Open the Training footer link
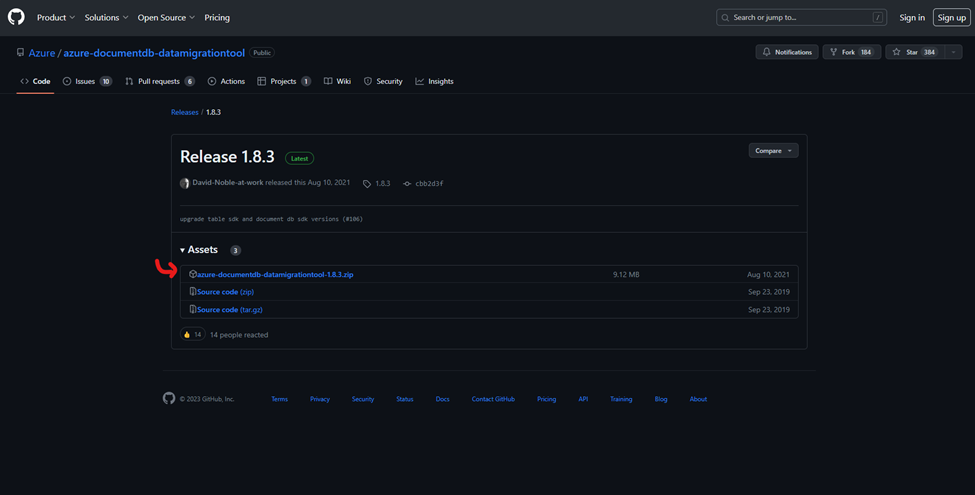Image resolution: width=975 pixels, height=495 pixels. coord(621,399)
